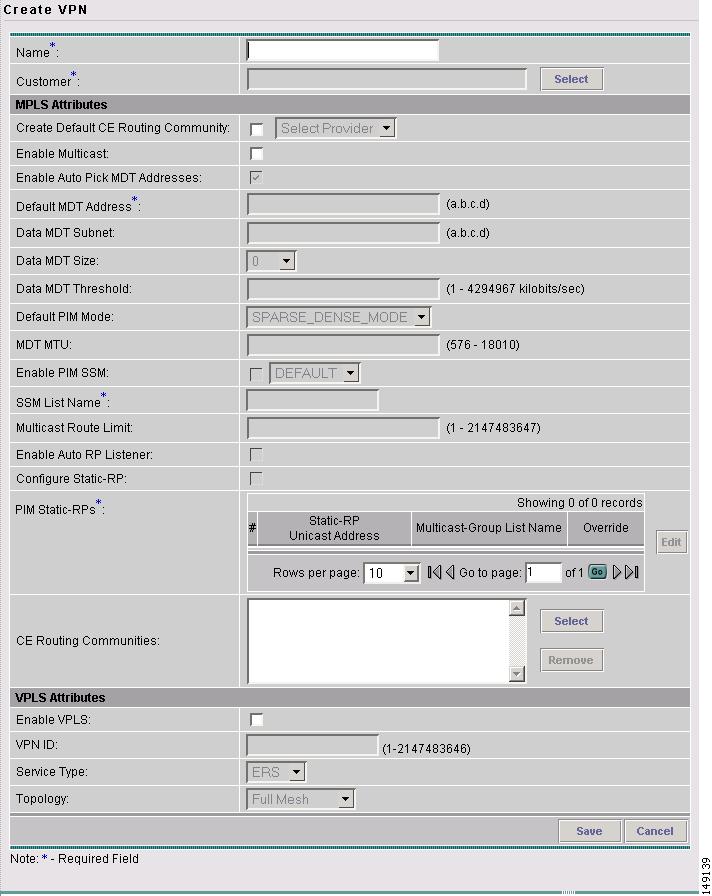Click Multicast-Group List Name column header

tap(489, 528)
